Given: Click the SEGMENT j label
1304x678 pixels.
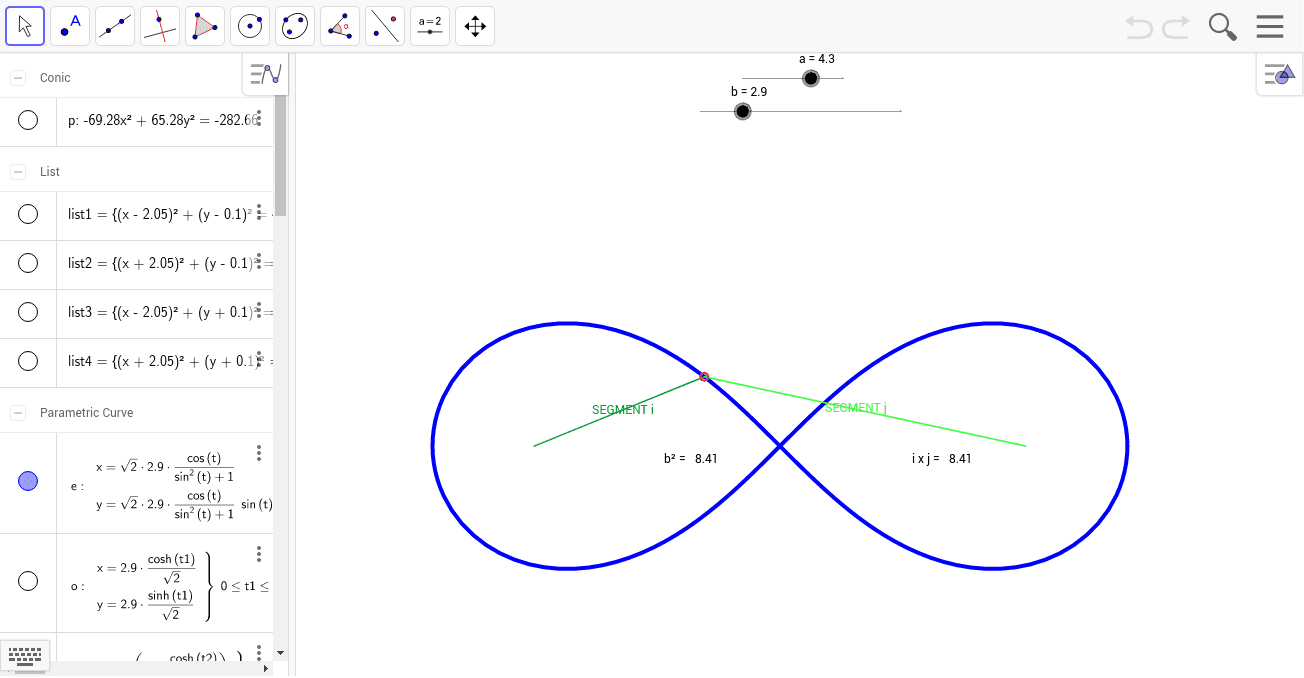Looking at the screenshot, I should coord(856,408).
